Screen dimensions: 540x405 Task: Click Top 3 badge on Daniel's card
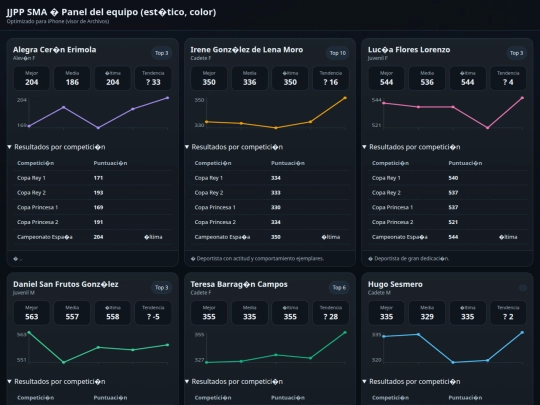(162, 288)
